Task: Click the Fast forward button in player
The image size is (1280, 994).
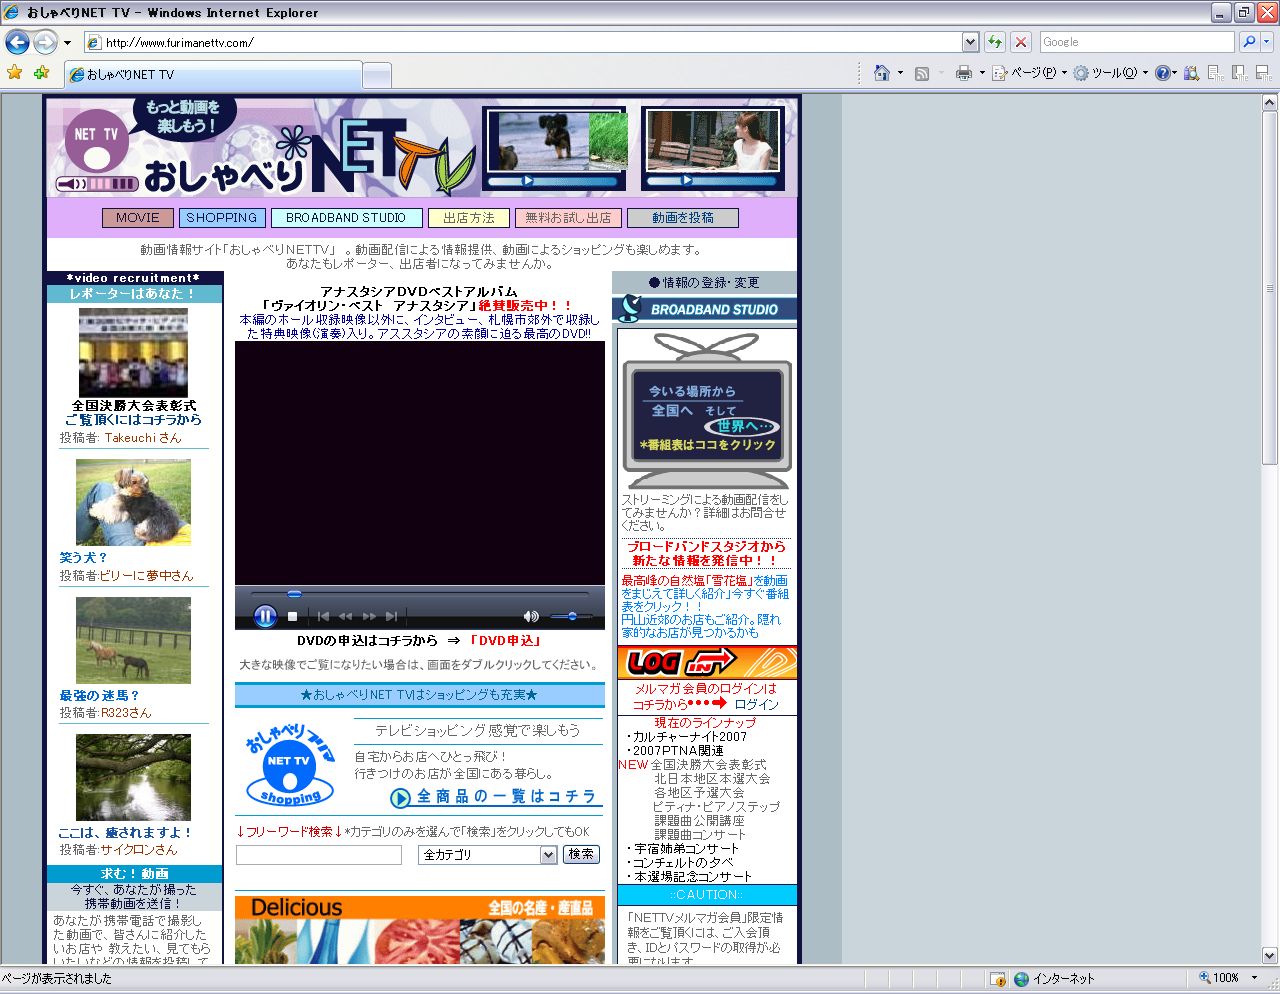Action: point(369,617)
